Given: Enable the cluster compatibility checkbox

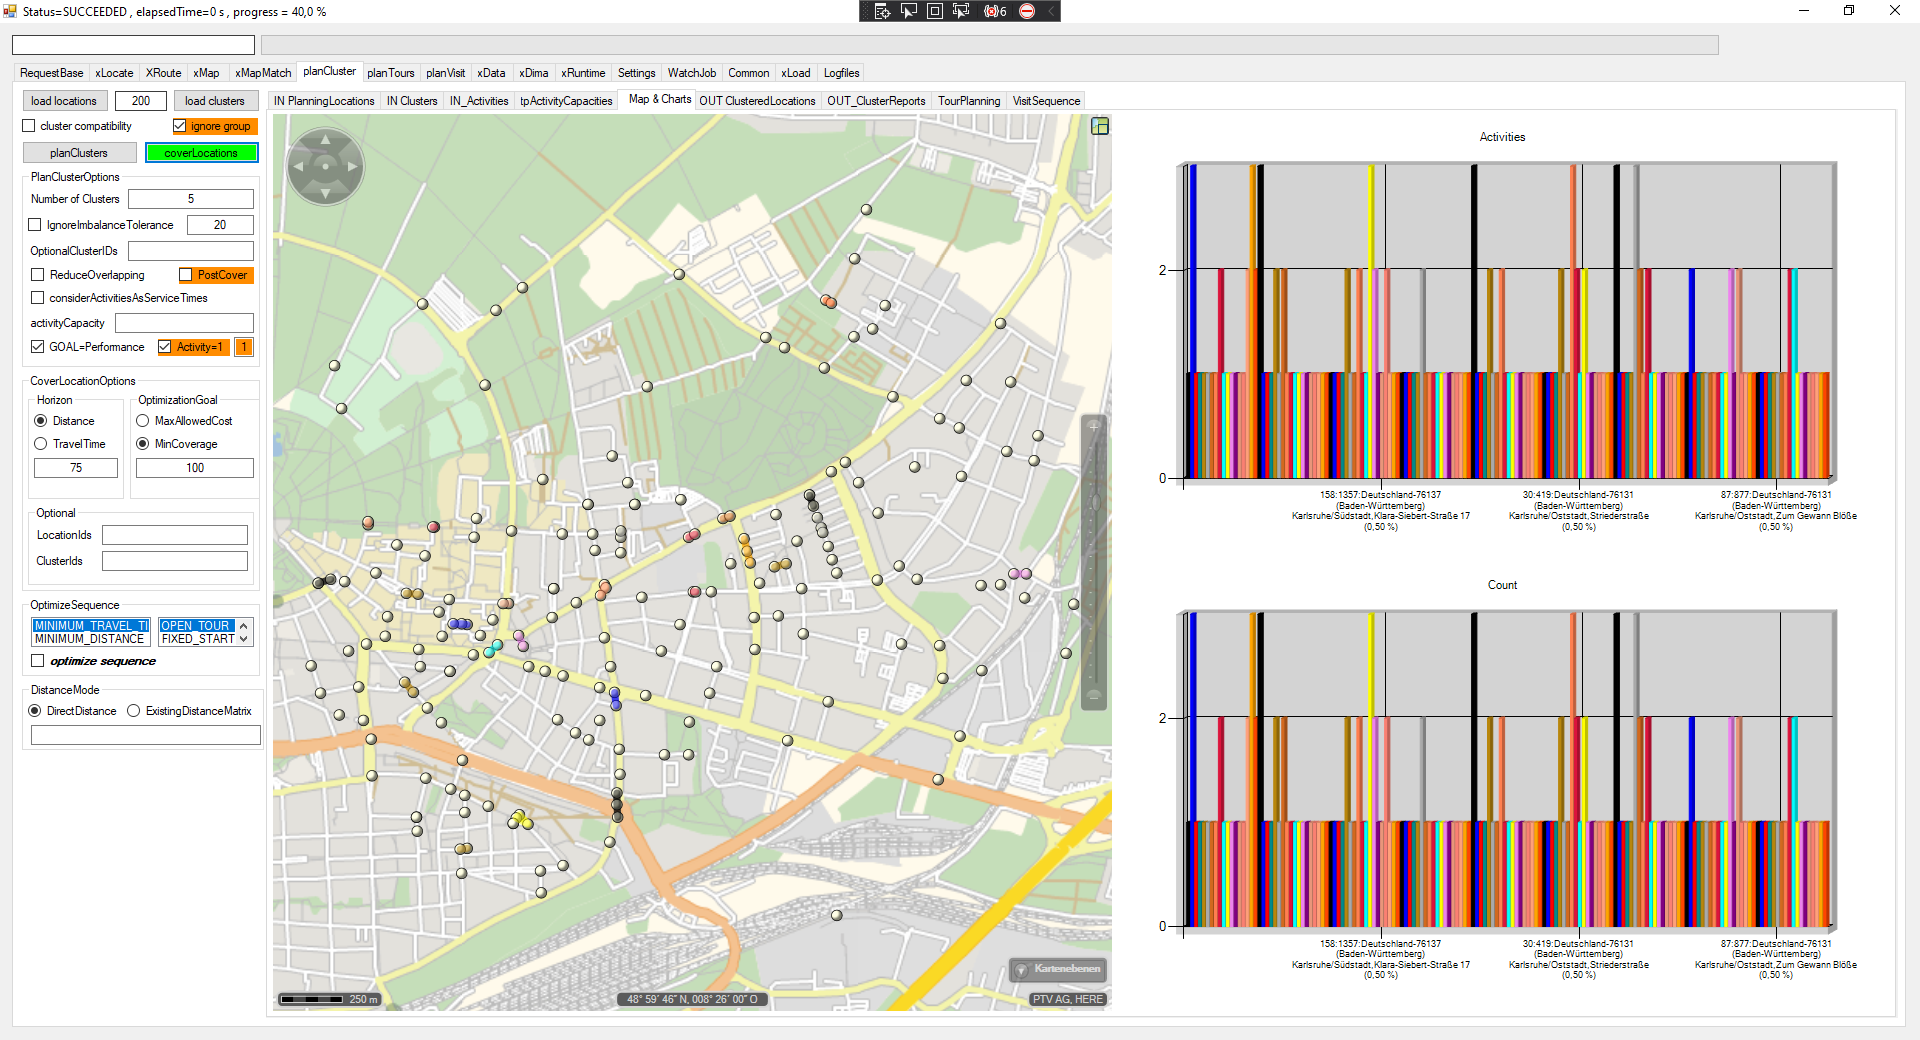Looking at the screenshot, I should point(29,126).
